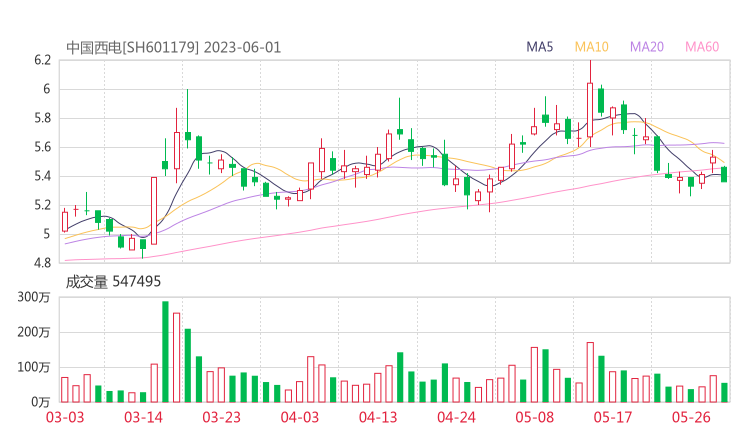Click the 05-17 date label
The image size is (740, 440).
click(613, 417)
